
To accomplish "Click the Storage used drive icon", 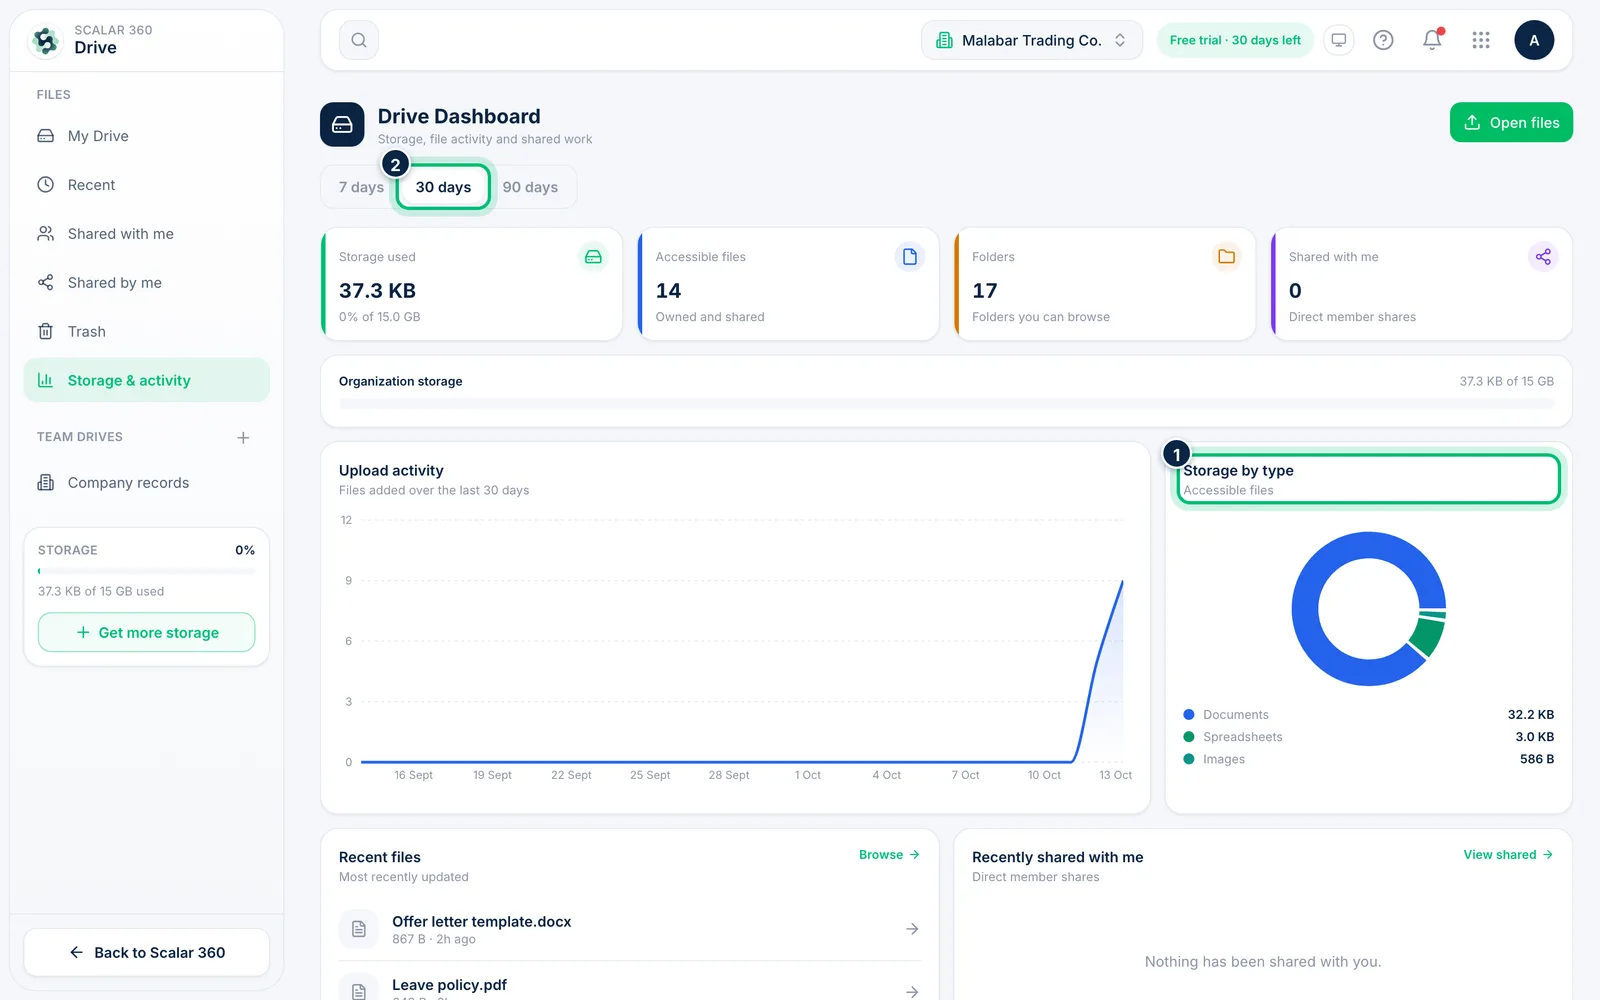I will point(593,257).
